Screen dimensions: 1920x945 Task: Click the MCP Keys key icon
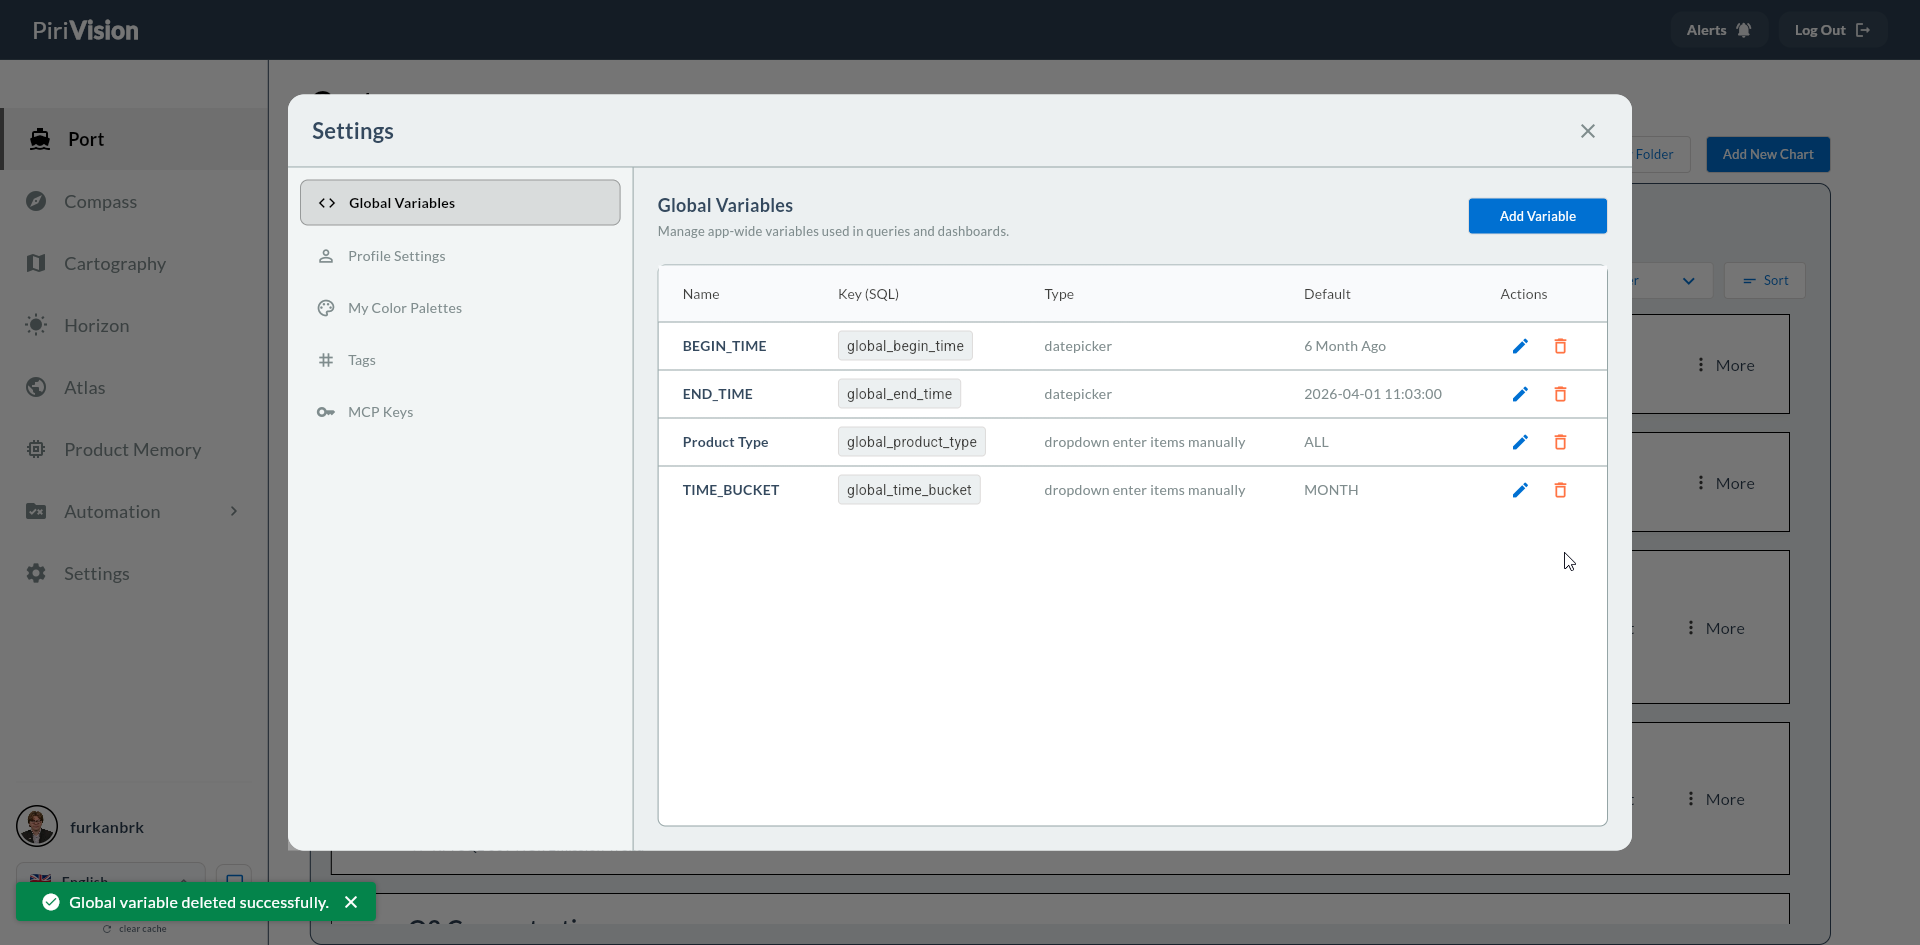(x=326, y=412)
